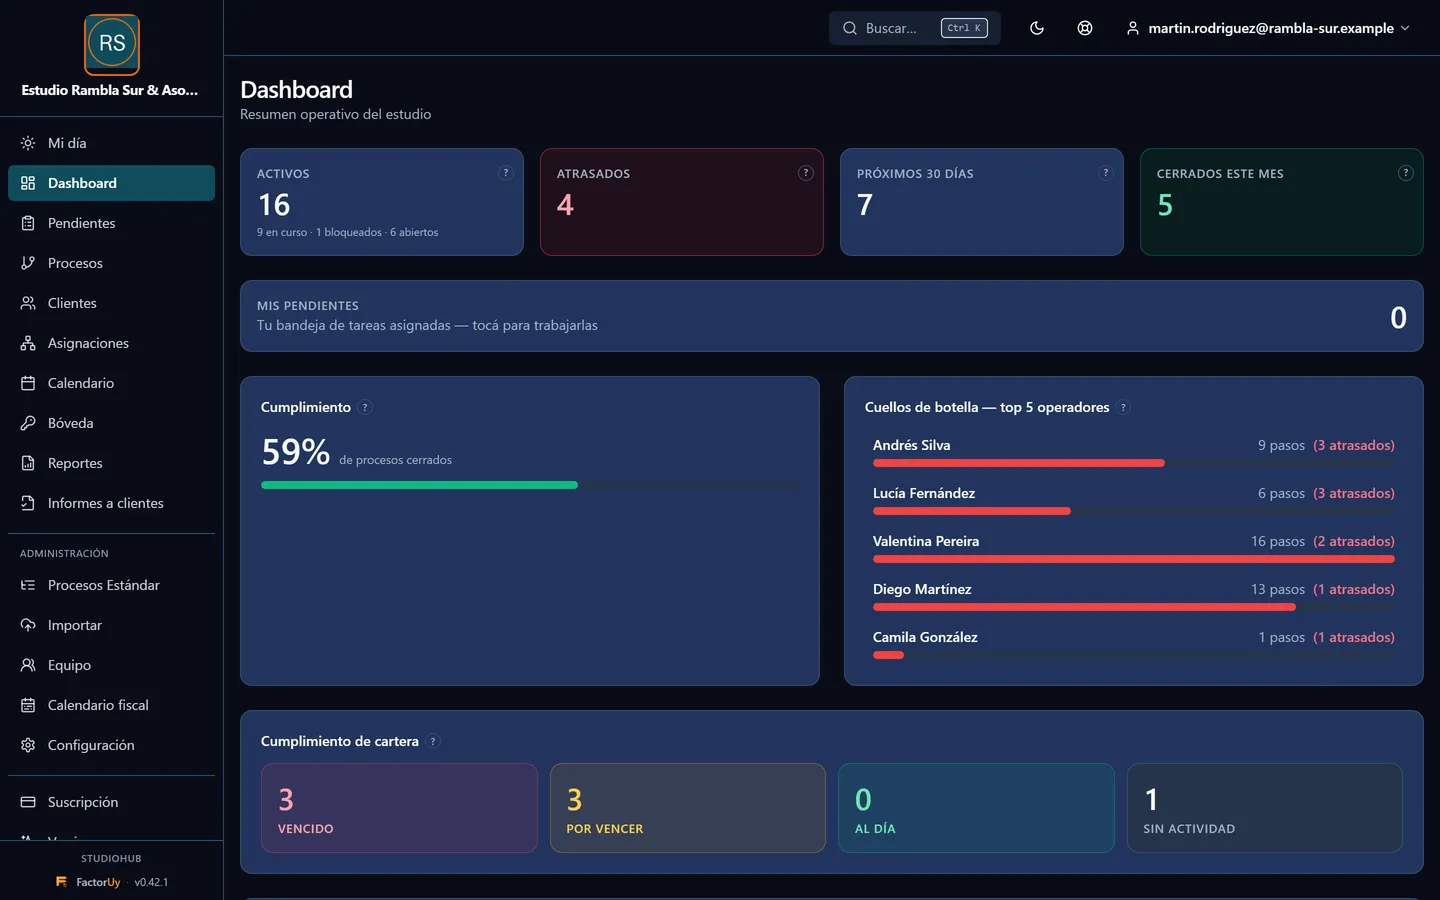Open the Mis pendientes banner
The width and height of the screenshot is (1440, 900).
coord(832,316)
